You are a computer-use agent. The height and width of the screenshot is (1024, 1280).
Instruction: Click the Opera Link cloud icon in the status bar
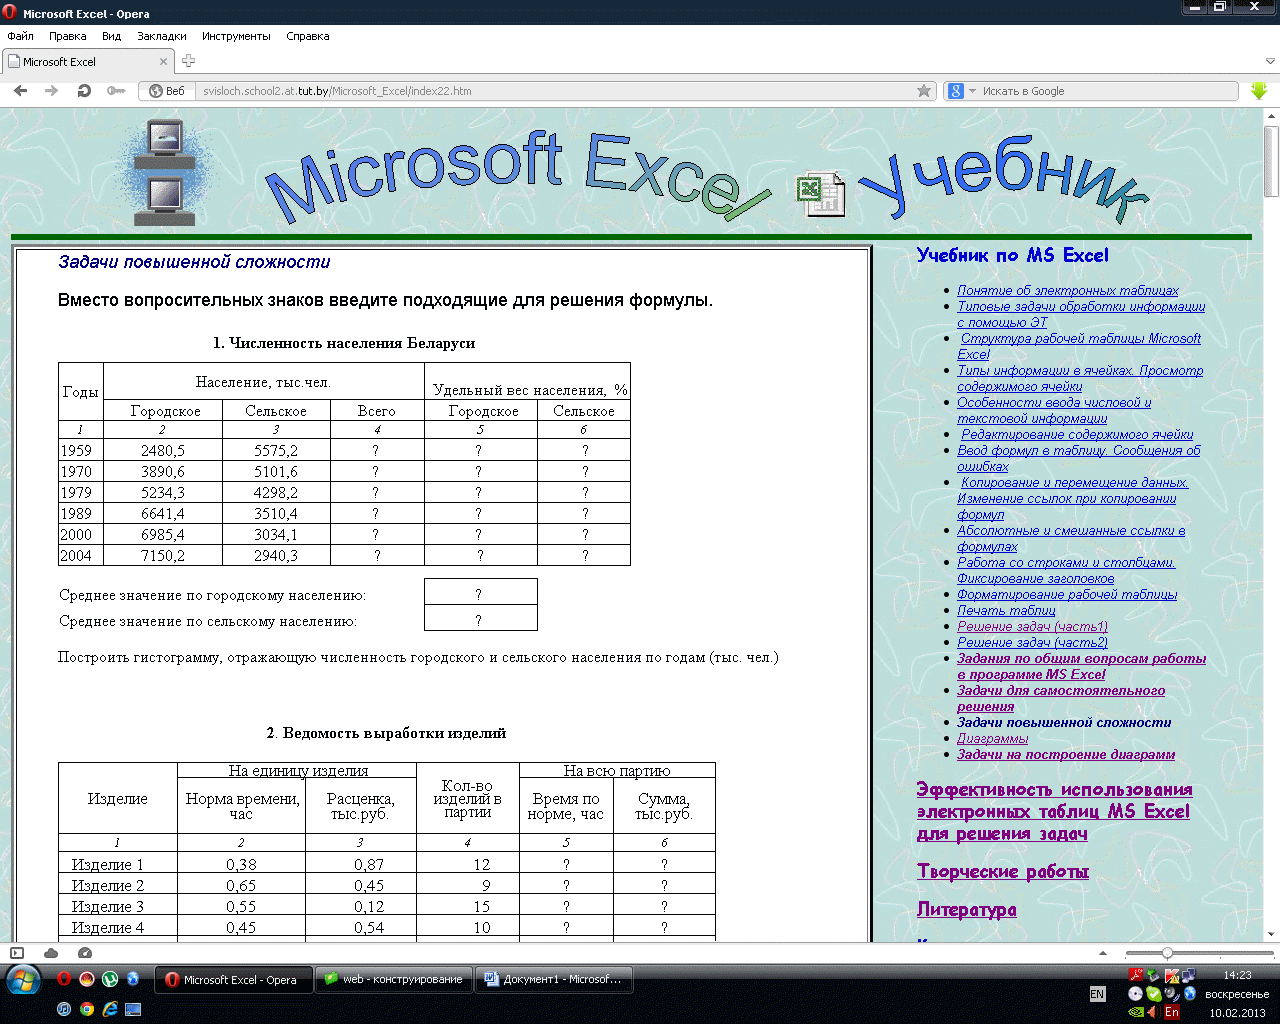pos(51,953)
